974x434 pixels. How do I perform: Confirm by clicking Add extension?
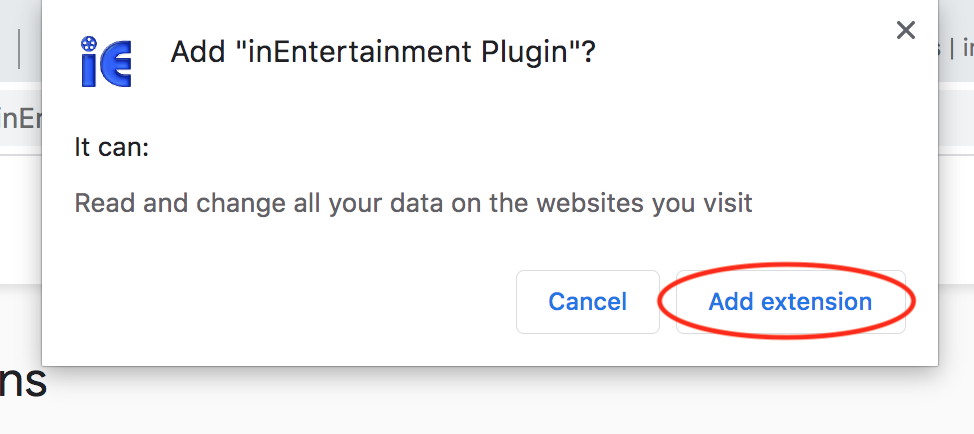pos(790,302)
